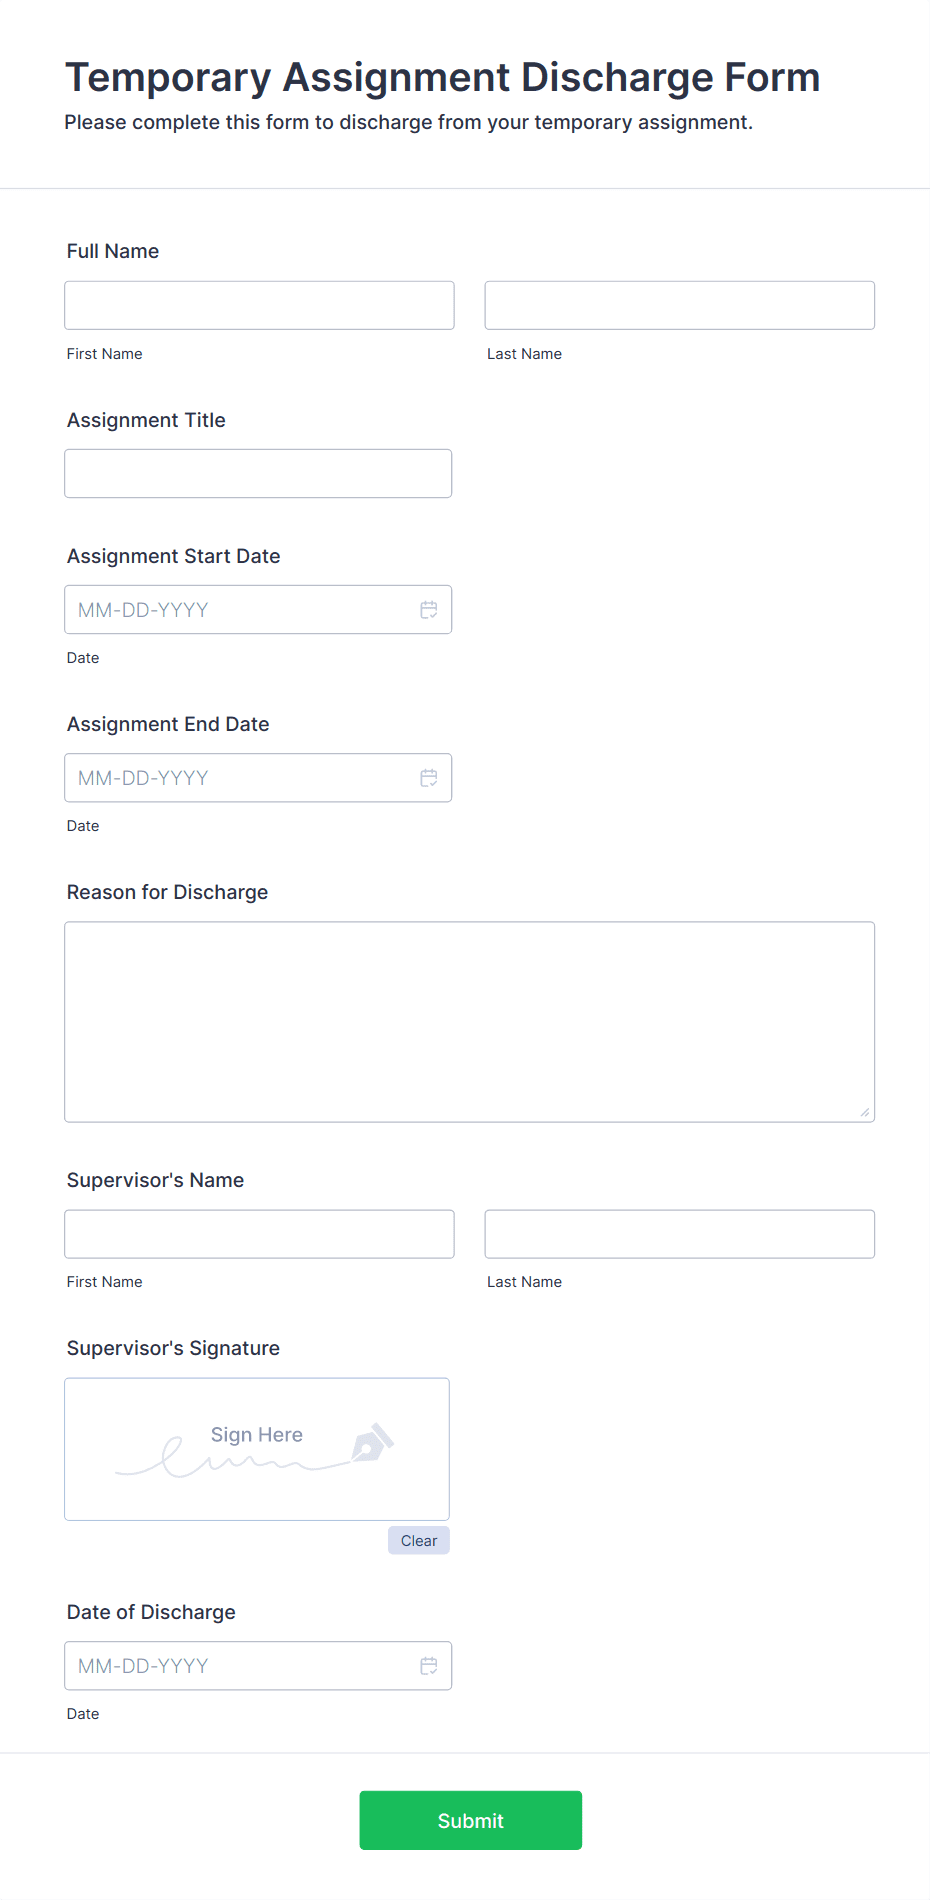Open calendar icon for Assignment Start Date

[x=429, y=610]
